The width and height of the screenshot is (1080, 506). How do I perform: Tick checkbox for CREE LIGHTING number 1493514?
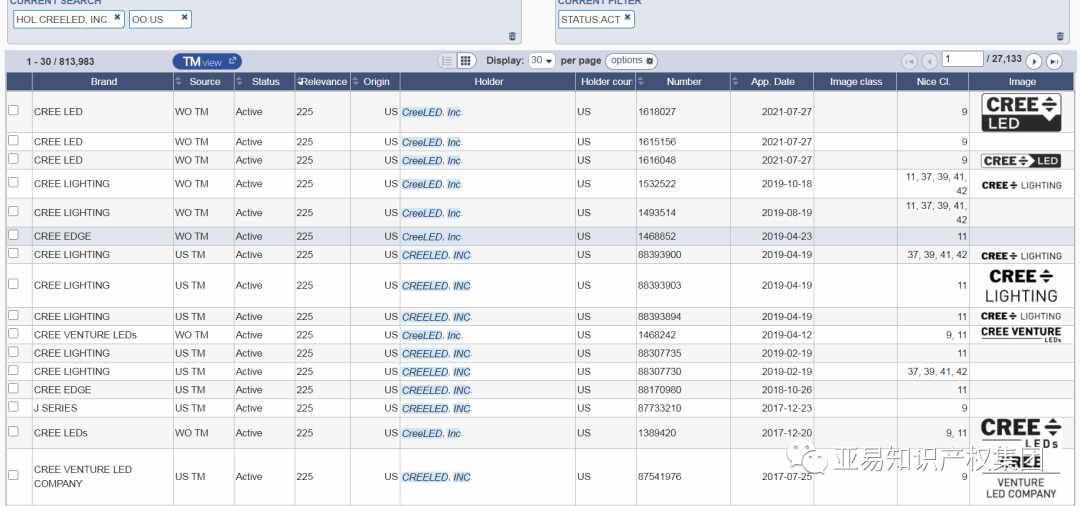click(13, 211)
